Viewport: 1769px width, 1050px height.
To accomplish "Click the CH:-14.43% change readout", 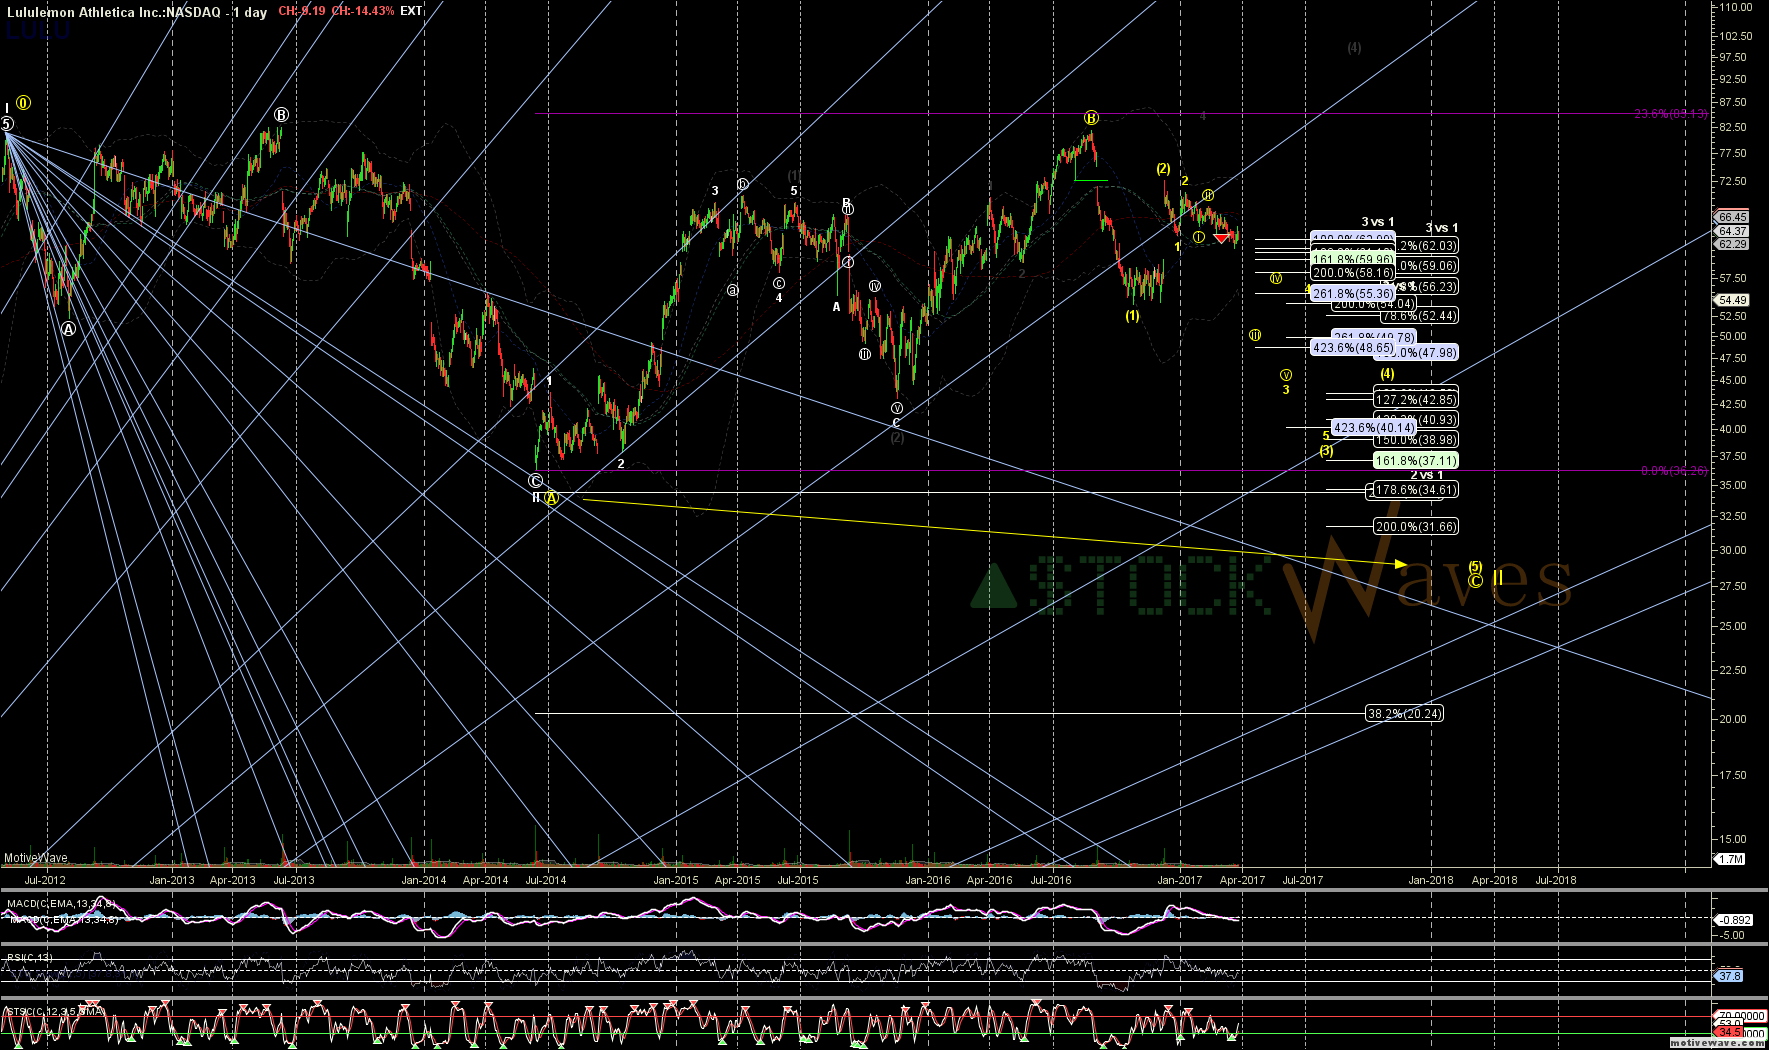I will 362,11.
